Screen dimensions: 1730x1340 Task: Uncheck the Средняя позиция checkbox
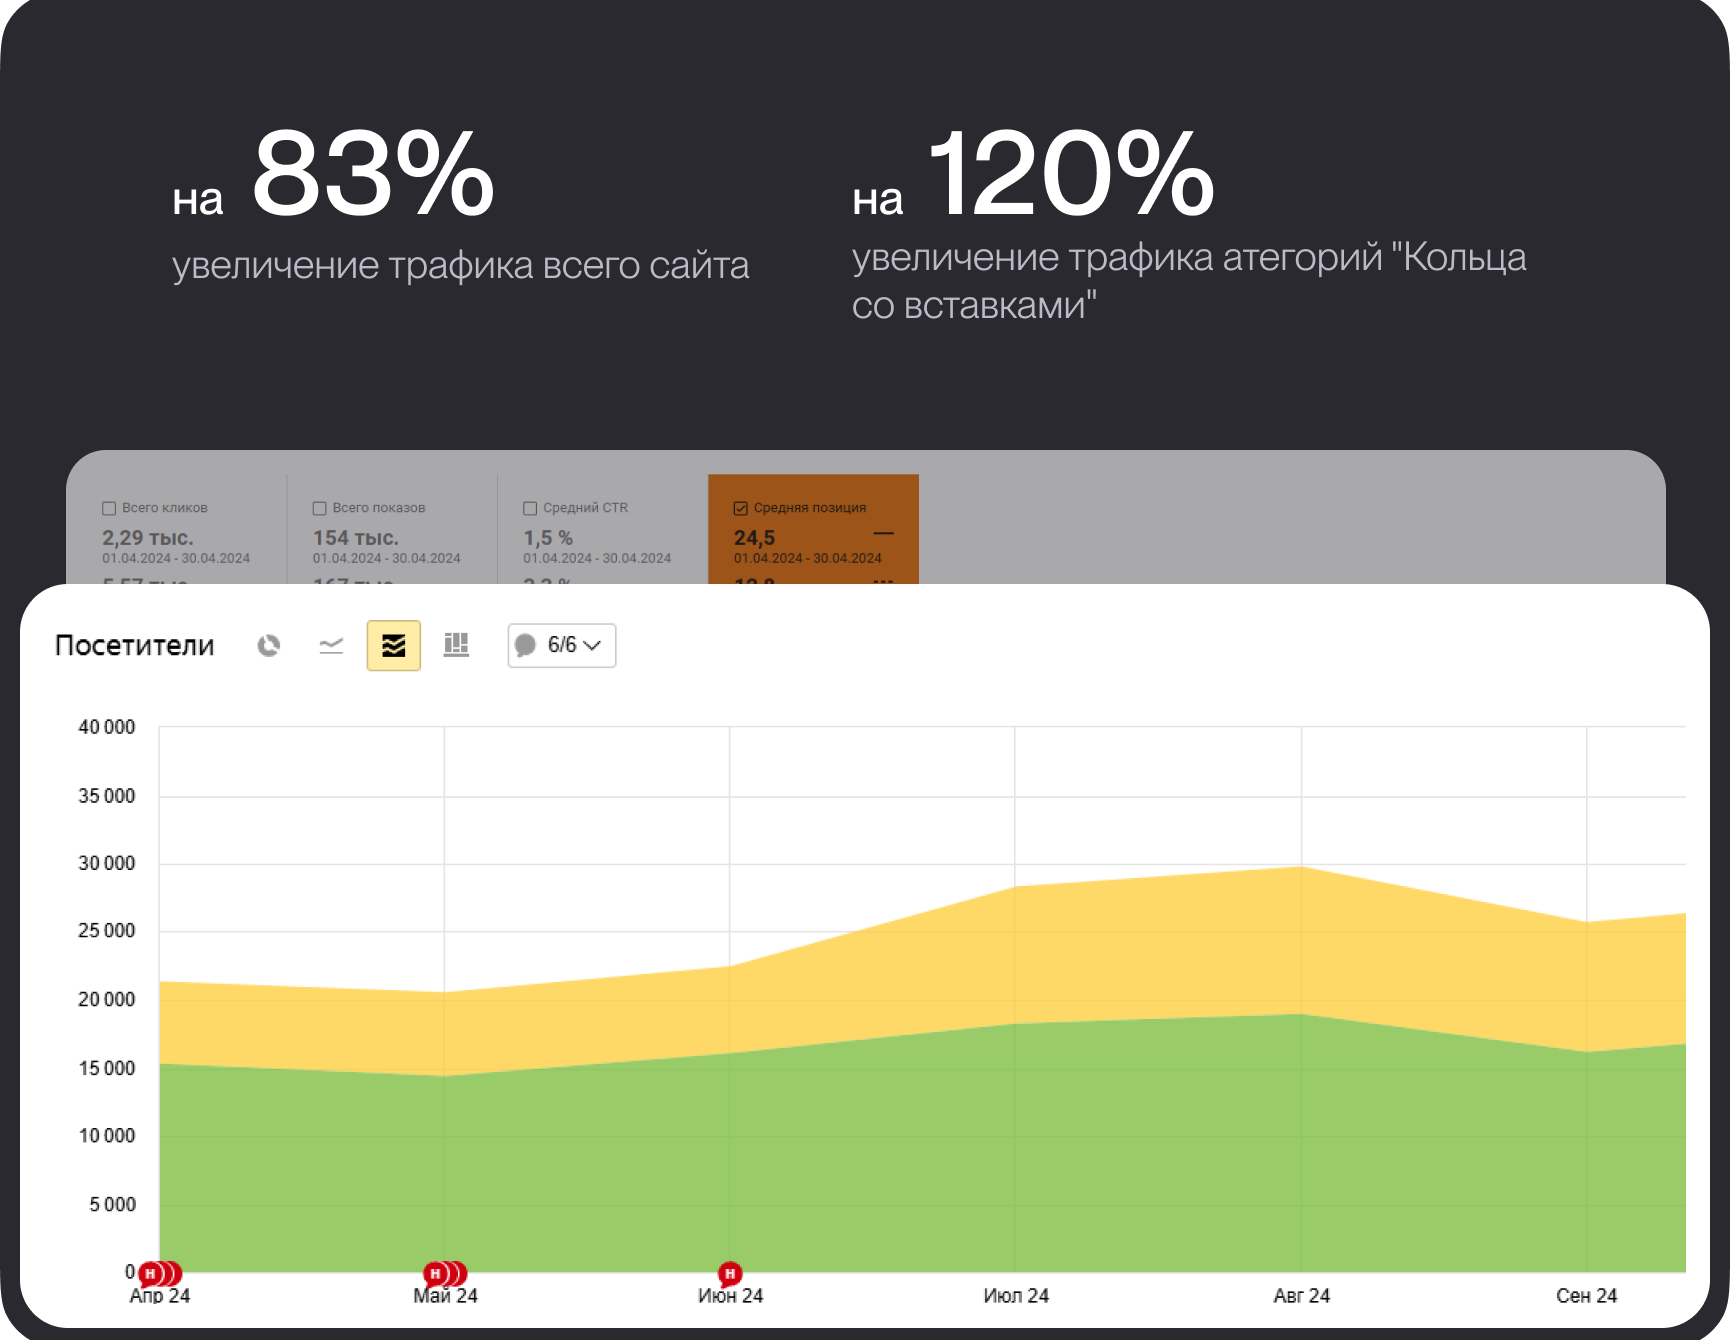point(741,508)
